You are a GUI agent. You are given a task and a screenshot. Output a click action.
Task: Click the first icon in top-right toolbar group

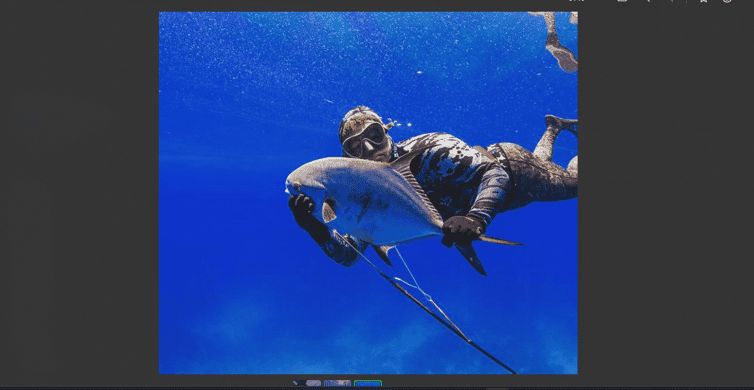click(622, 1)
